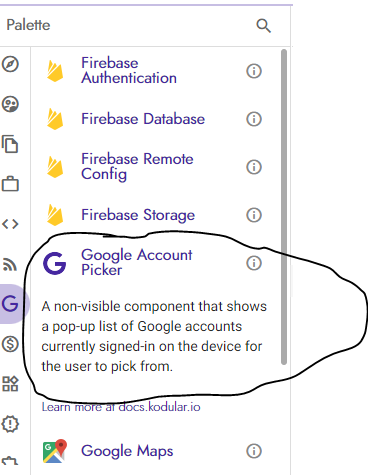
Task: Select the palette face category icon
Action: point(10,104)
